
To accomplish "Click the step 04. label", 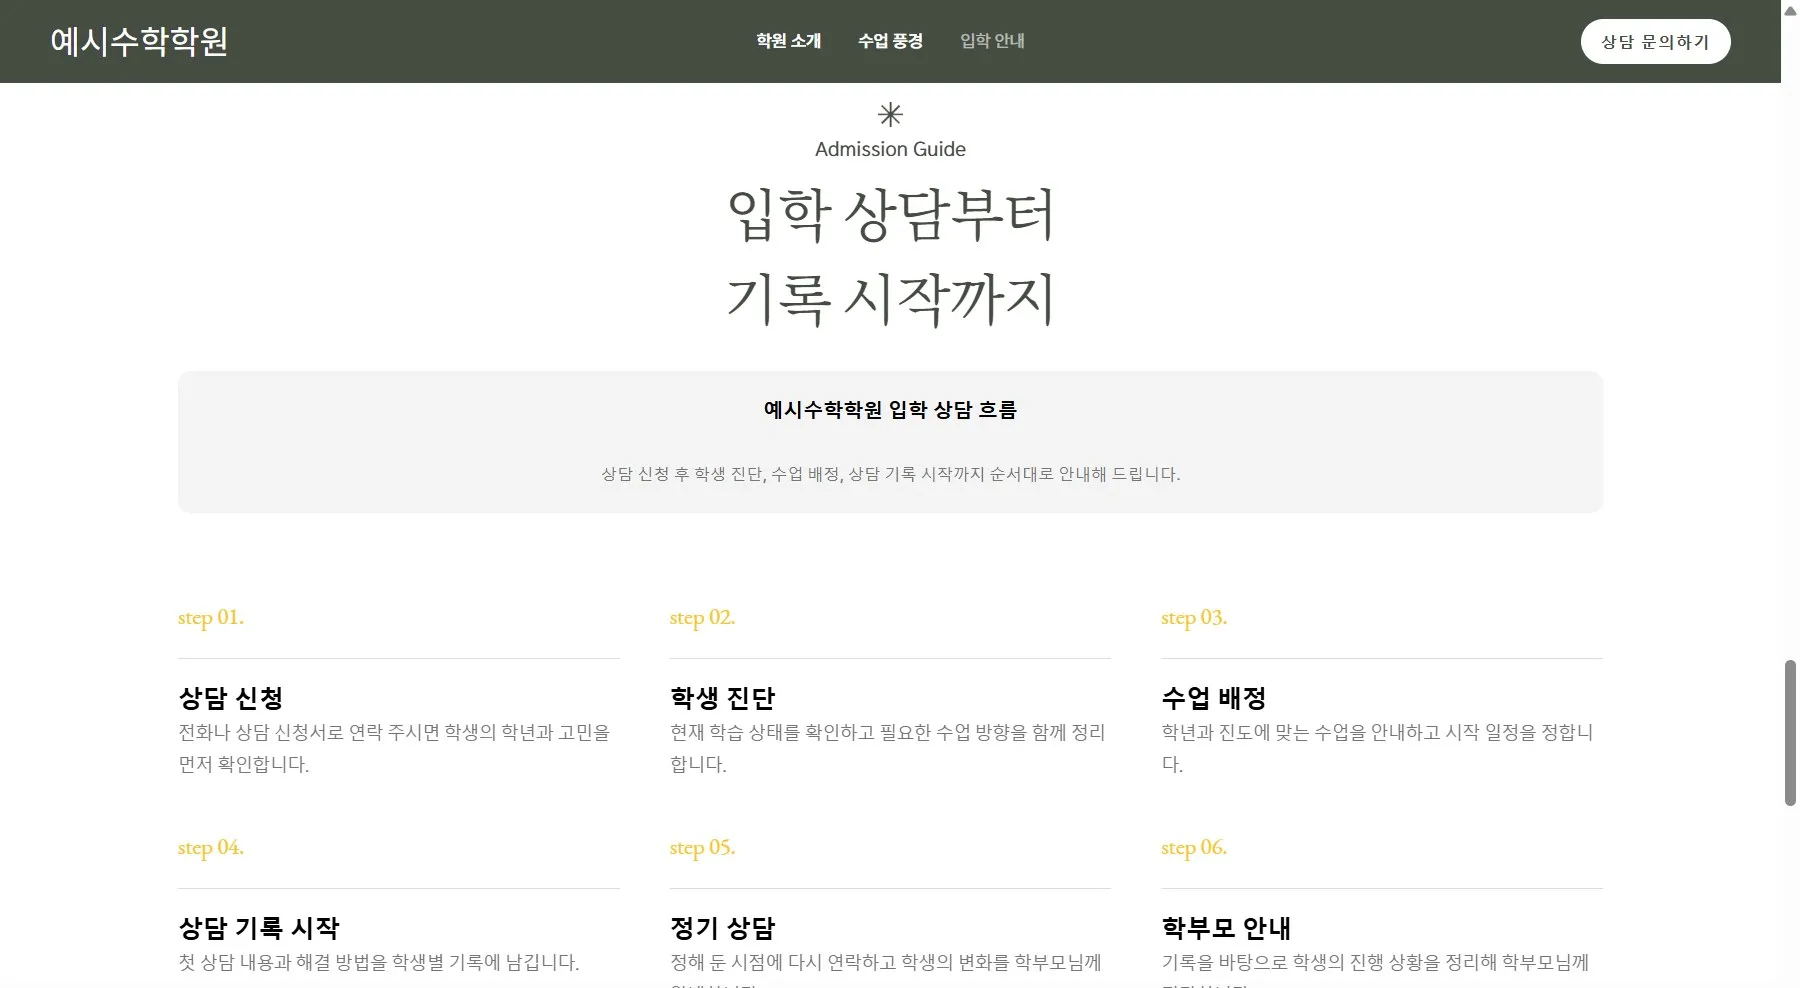I will [x=211, y=848].
